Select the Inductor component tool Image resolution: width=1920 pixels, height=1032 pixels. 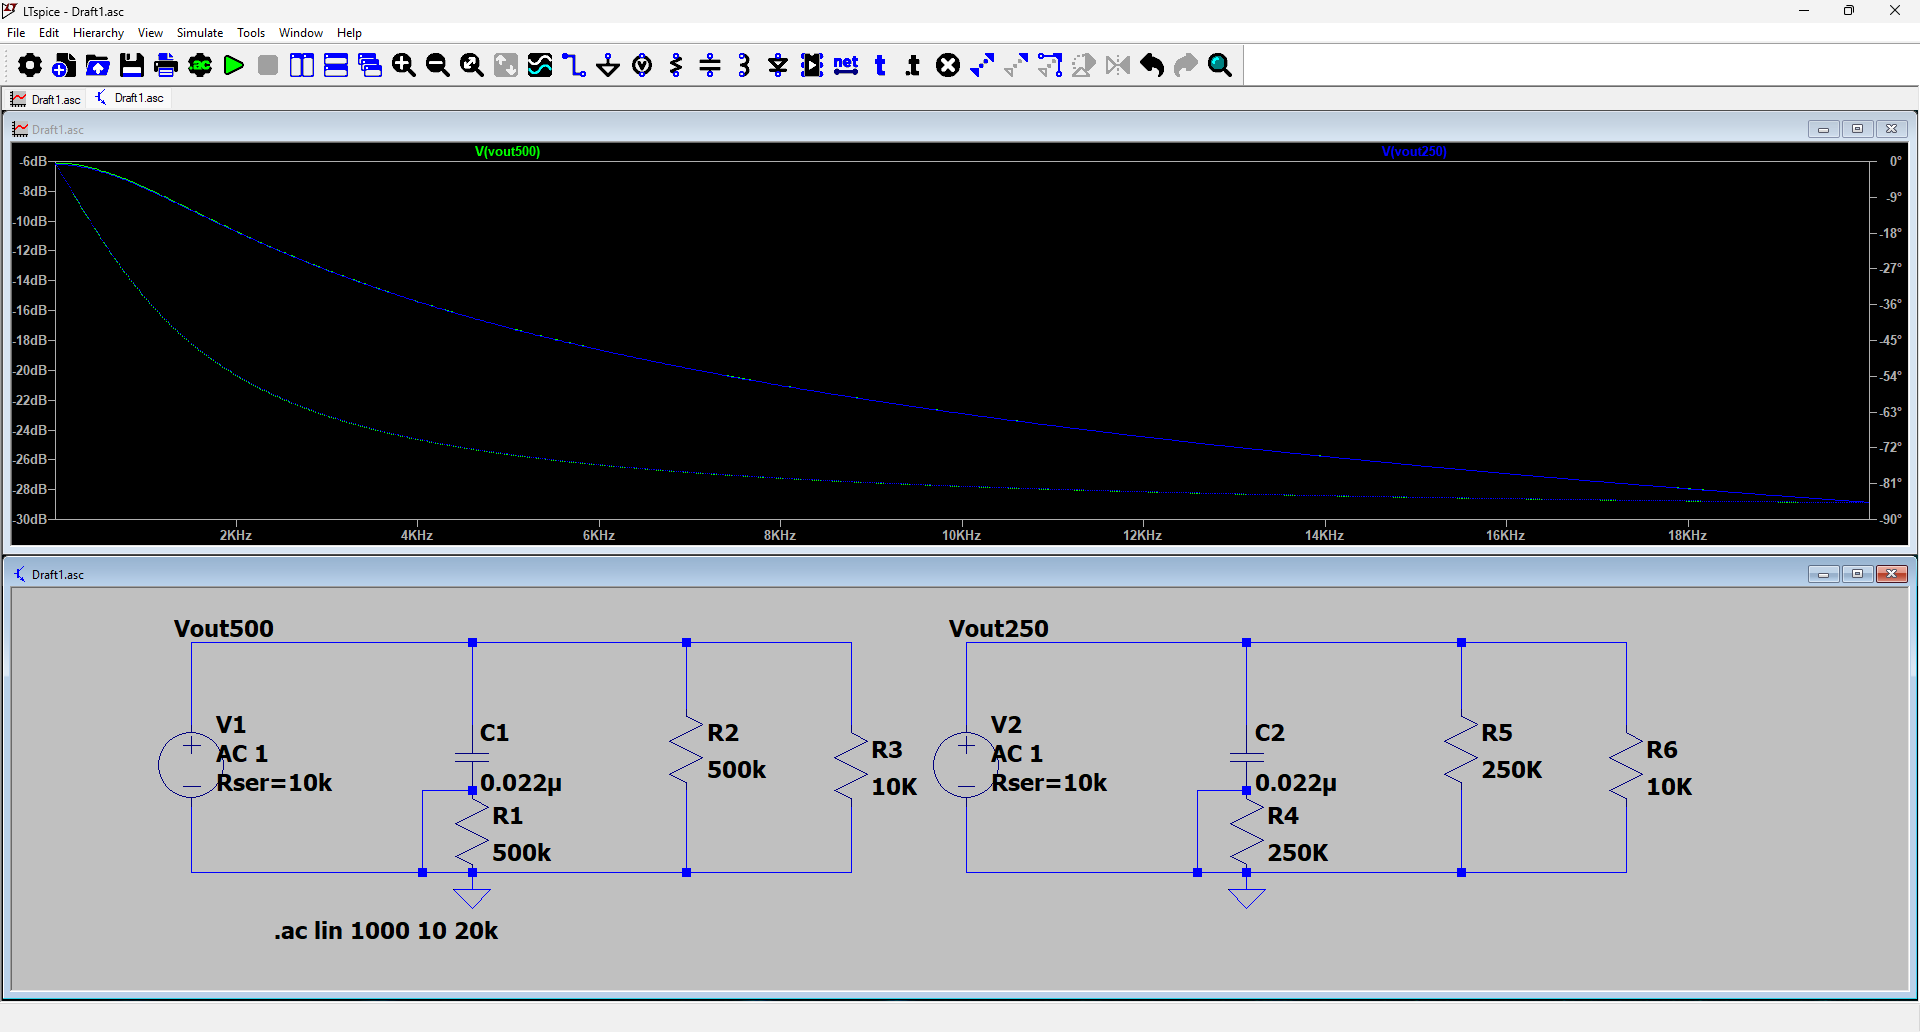[x=744, y=66]
